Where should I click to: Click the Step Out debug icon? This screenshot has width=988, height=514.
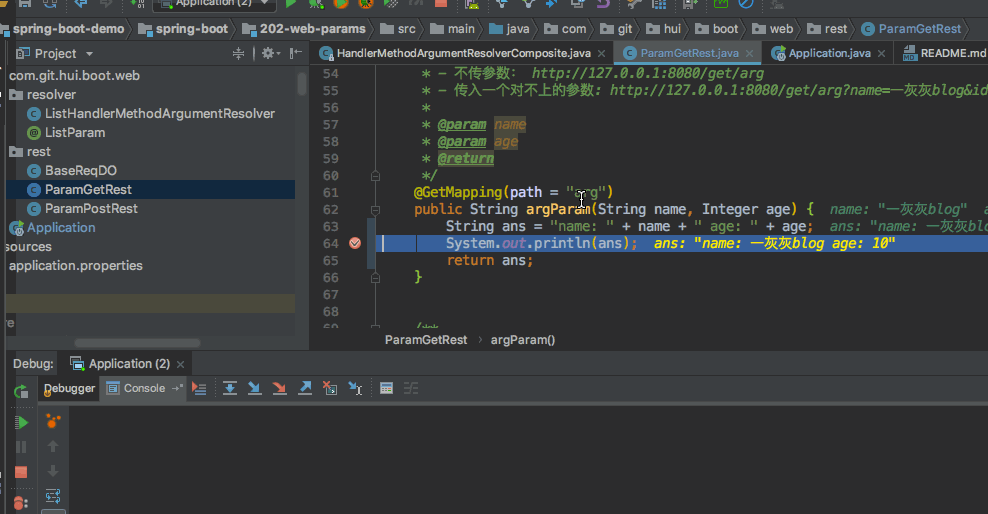(x=305, y=388)
